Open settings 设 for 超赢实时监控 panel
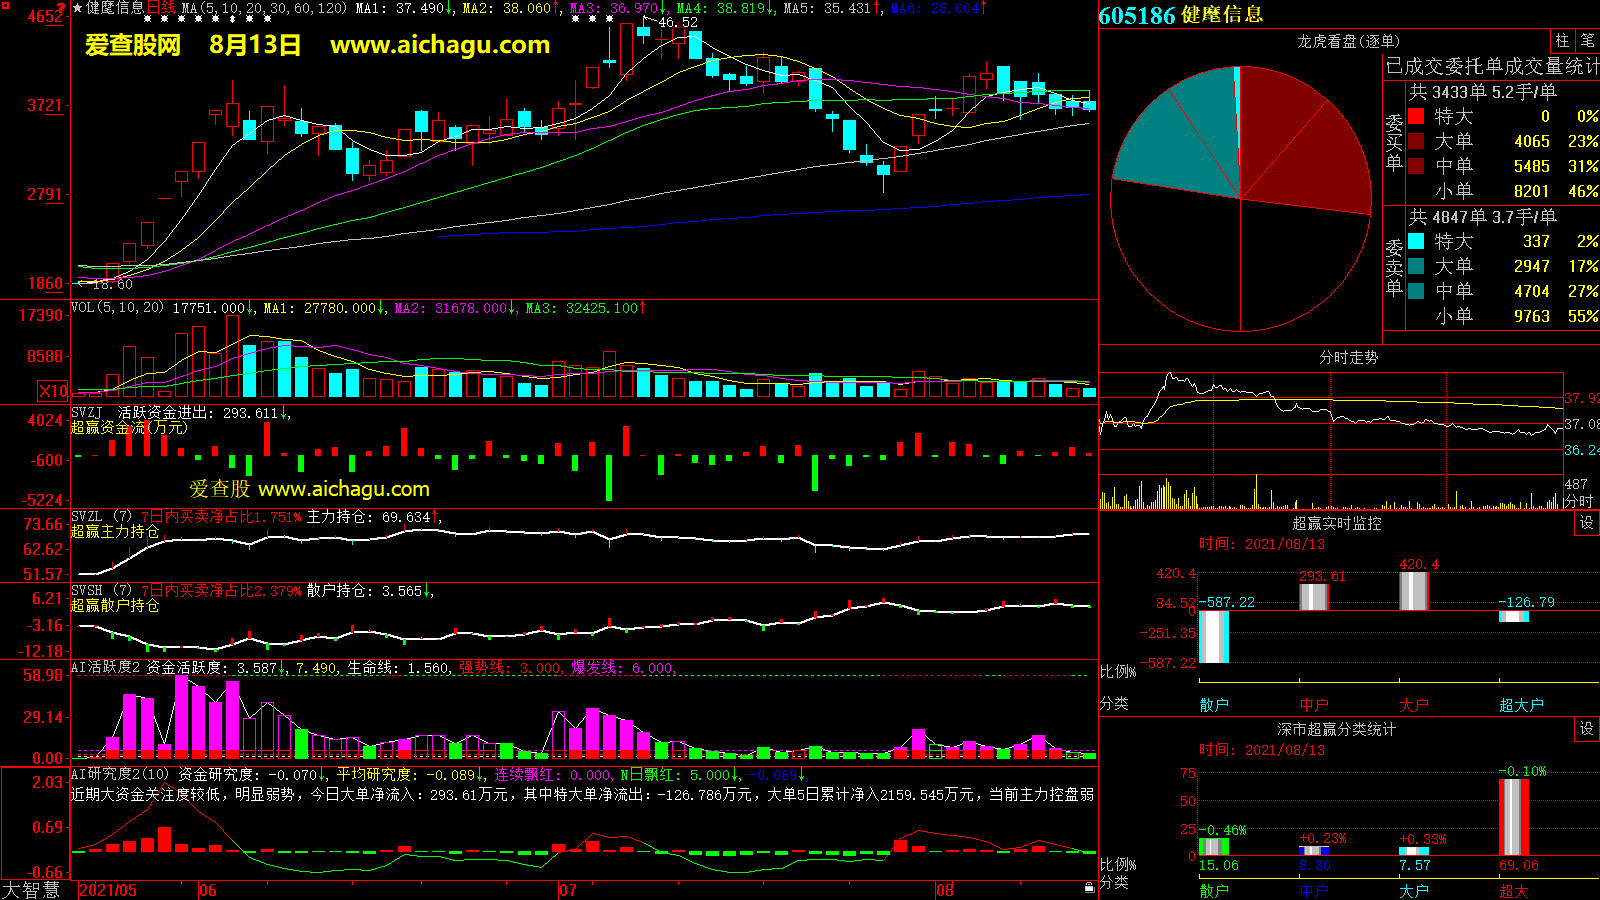Screen dimensions: 1600x900 coord(1586,523)
